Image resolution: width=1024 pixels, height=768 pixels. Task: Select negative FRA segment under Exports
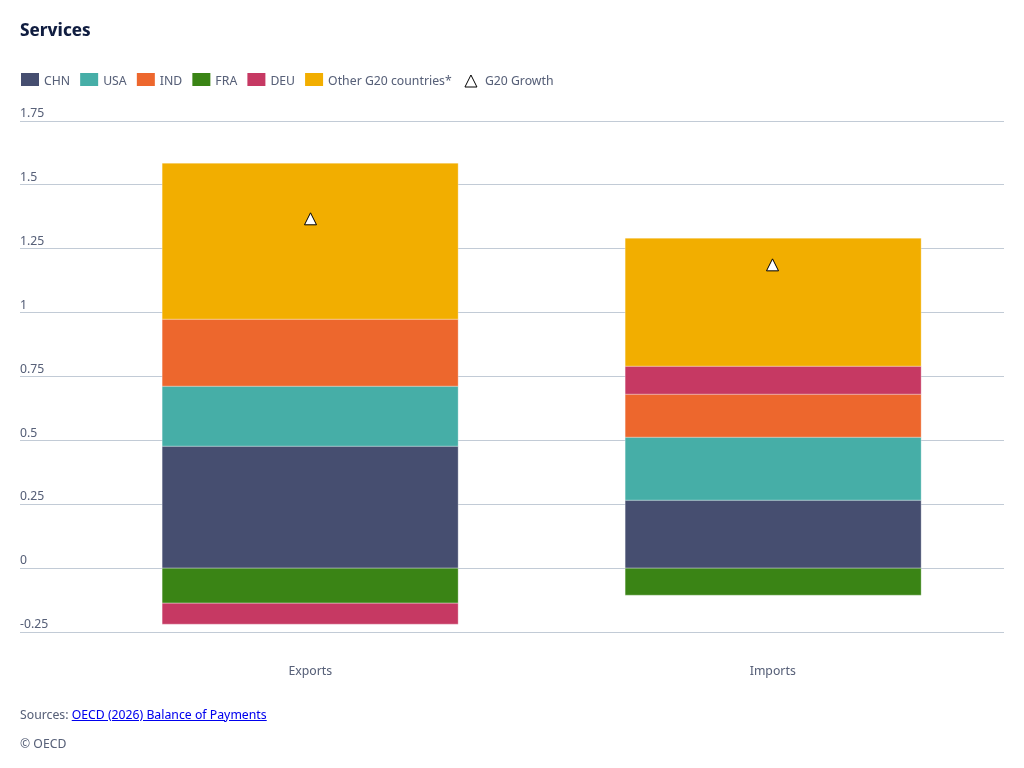click(x=310, y=585)
